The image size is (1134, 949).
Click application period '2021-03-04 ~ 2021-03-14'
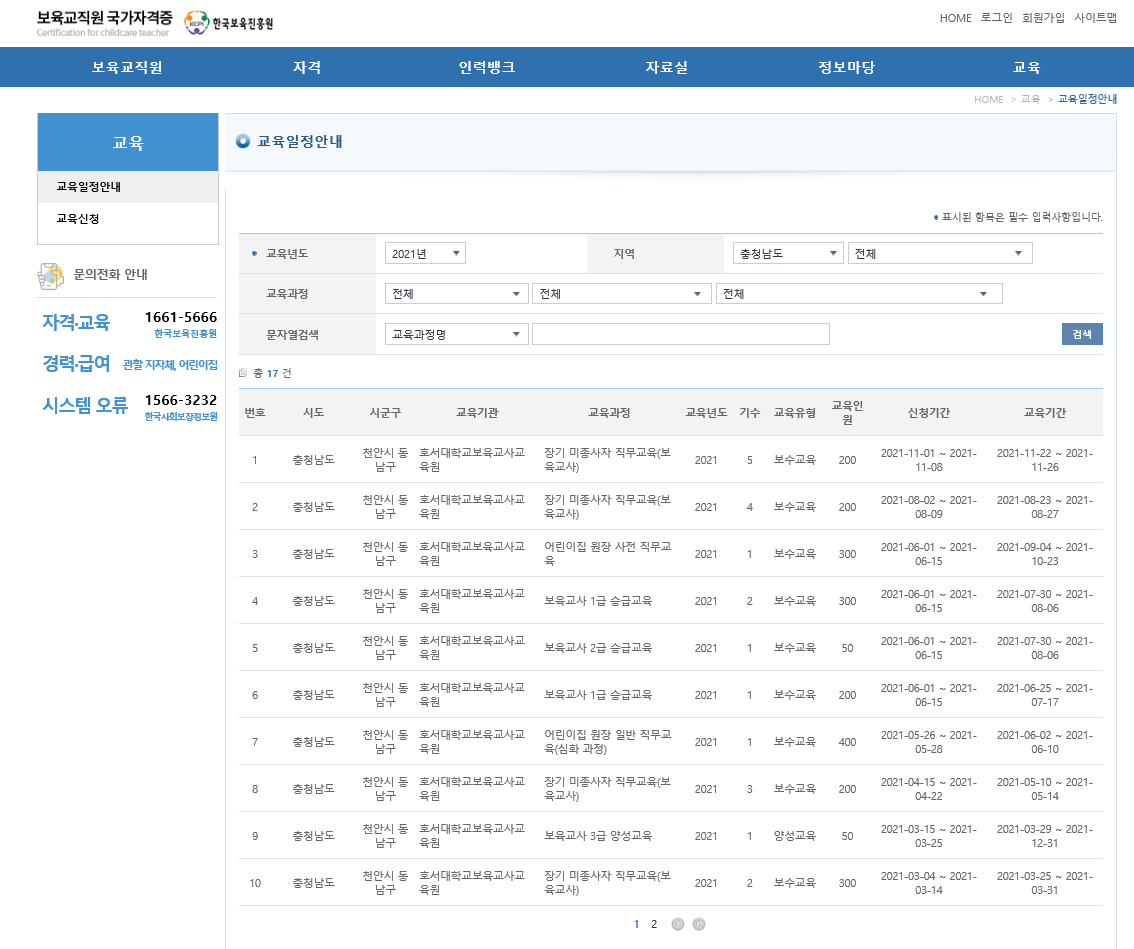coord(929,883)
